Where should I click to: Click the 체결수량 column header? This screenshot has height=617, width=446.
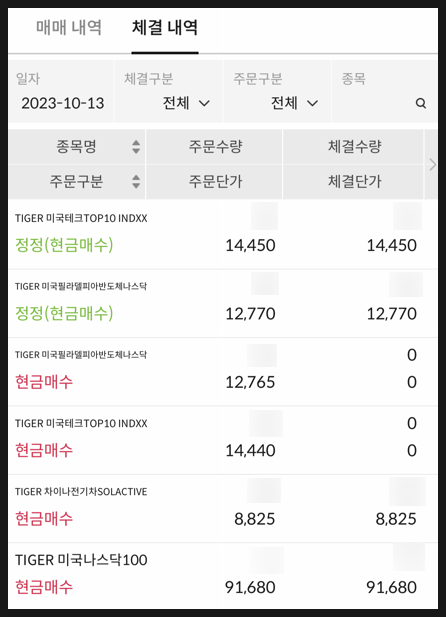(354, 147)
